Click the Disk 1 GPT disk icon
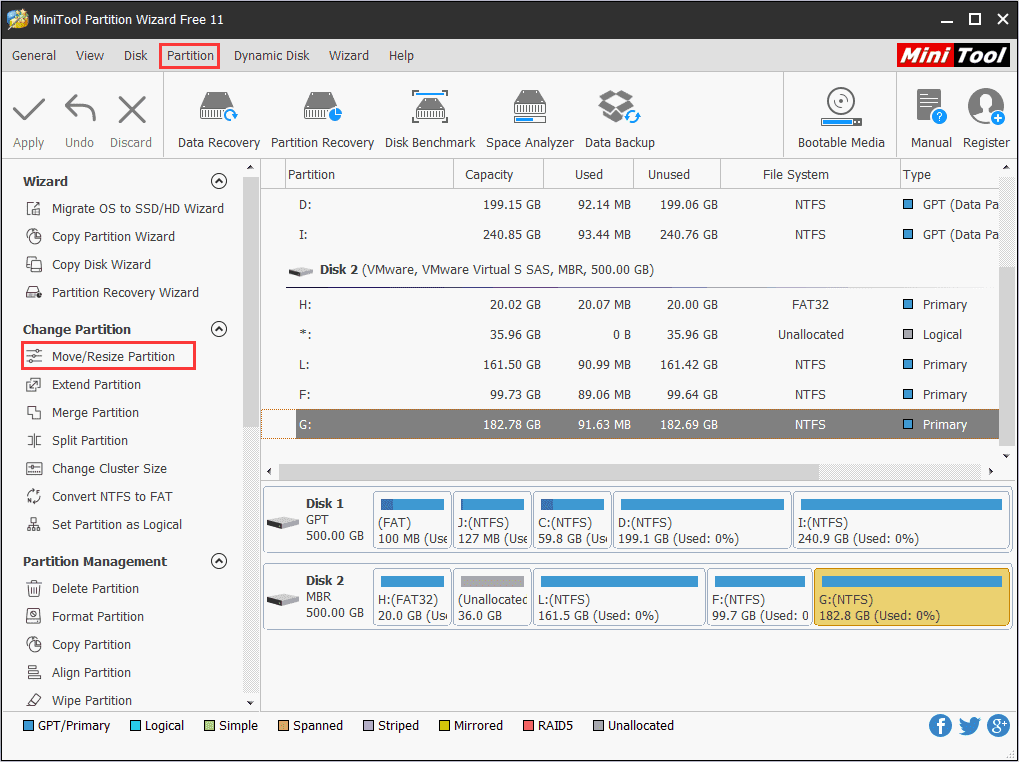 [283, 522]
